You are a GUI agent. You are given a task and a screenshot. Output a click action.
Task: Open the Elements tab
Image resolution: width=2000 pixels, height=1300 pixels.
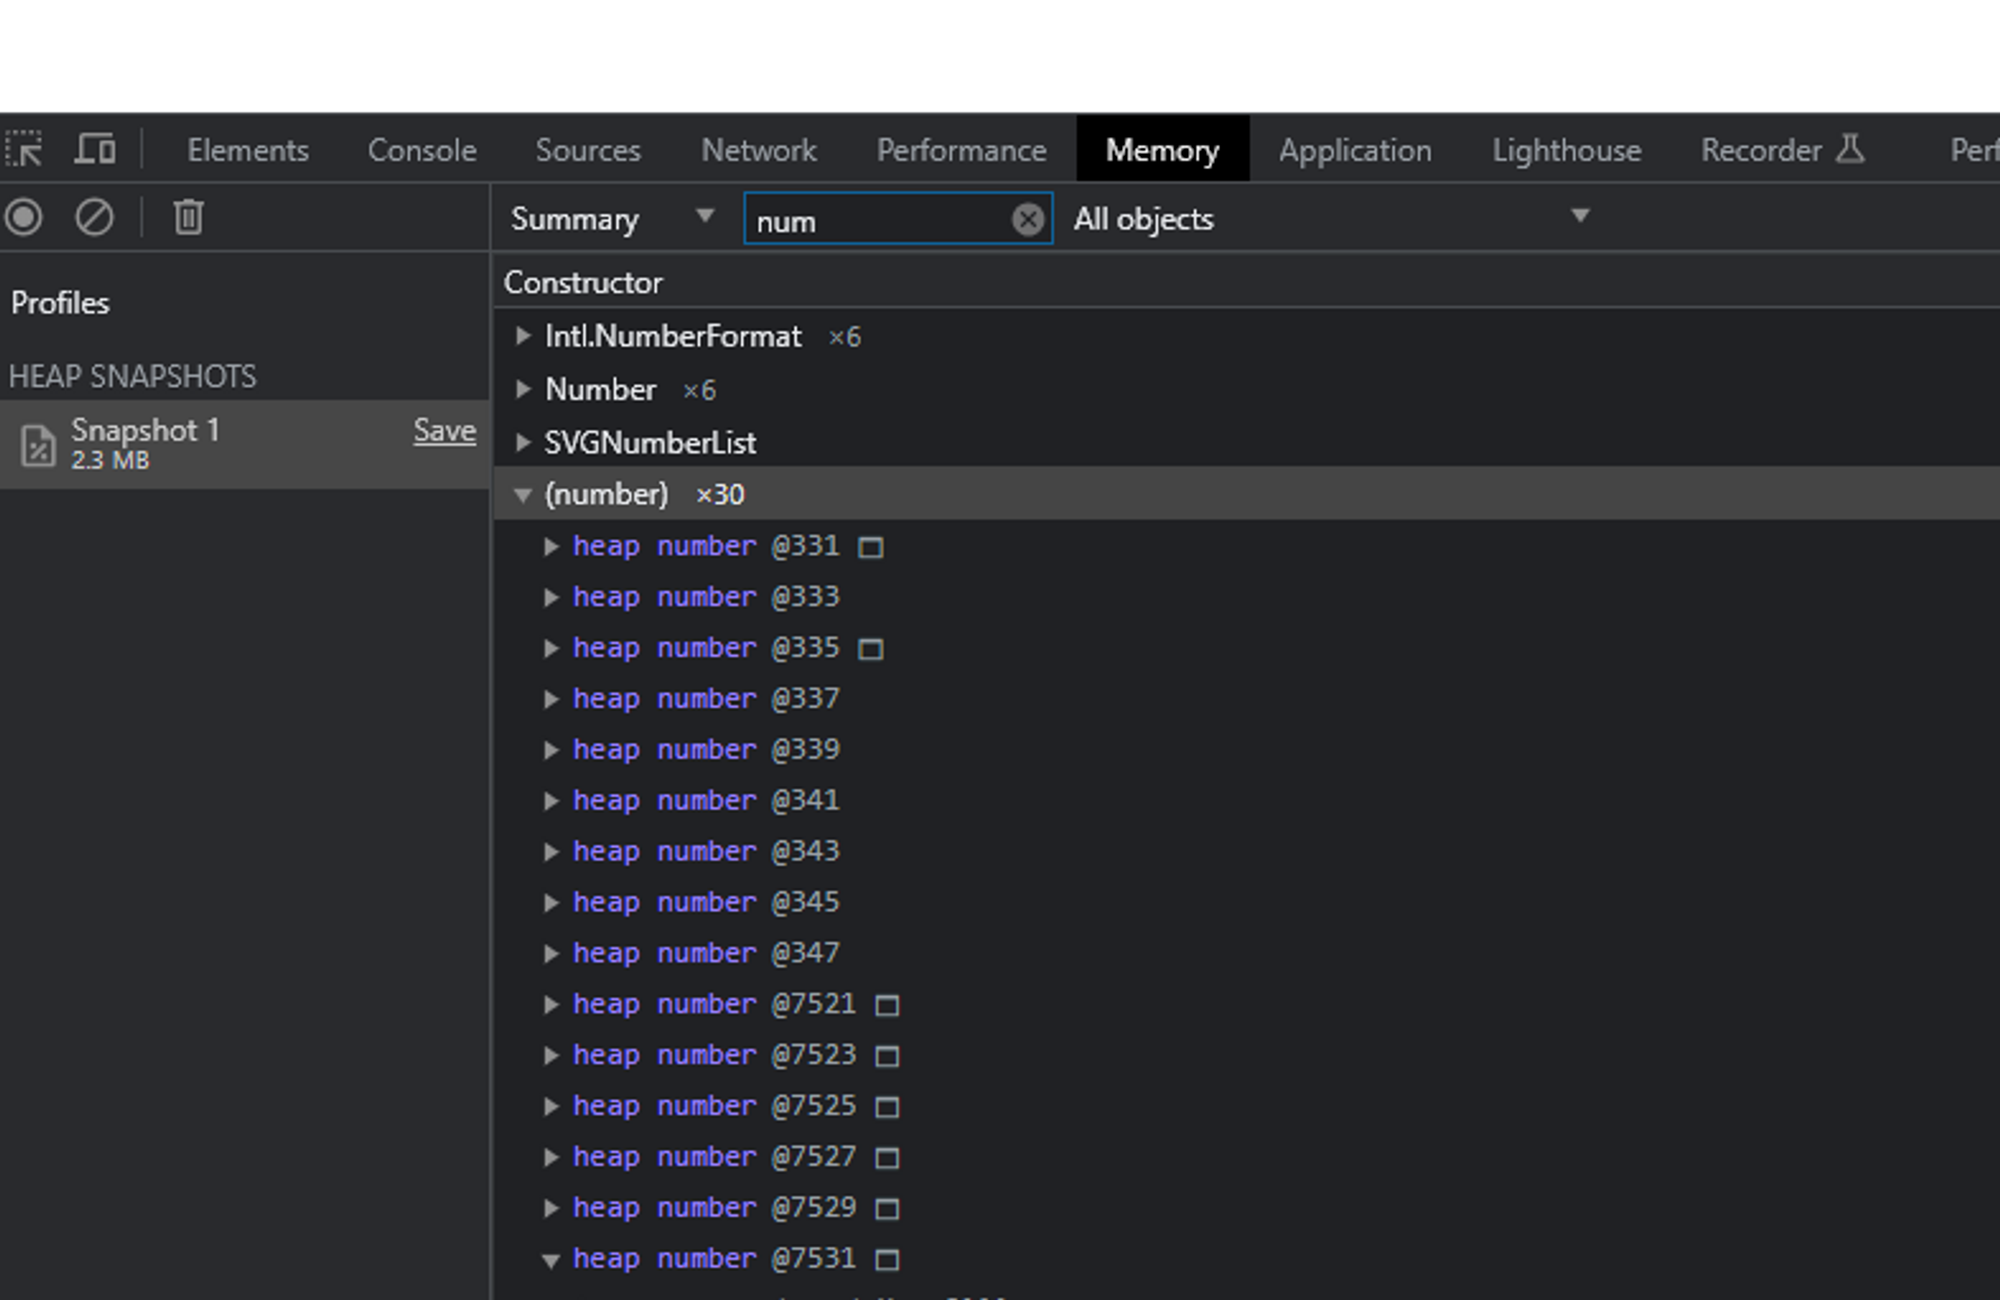(248, 150)
